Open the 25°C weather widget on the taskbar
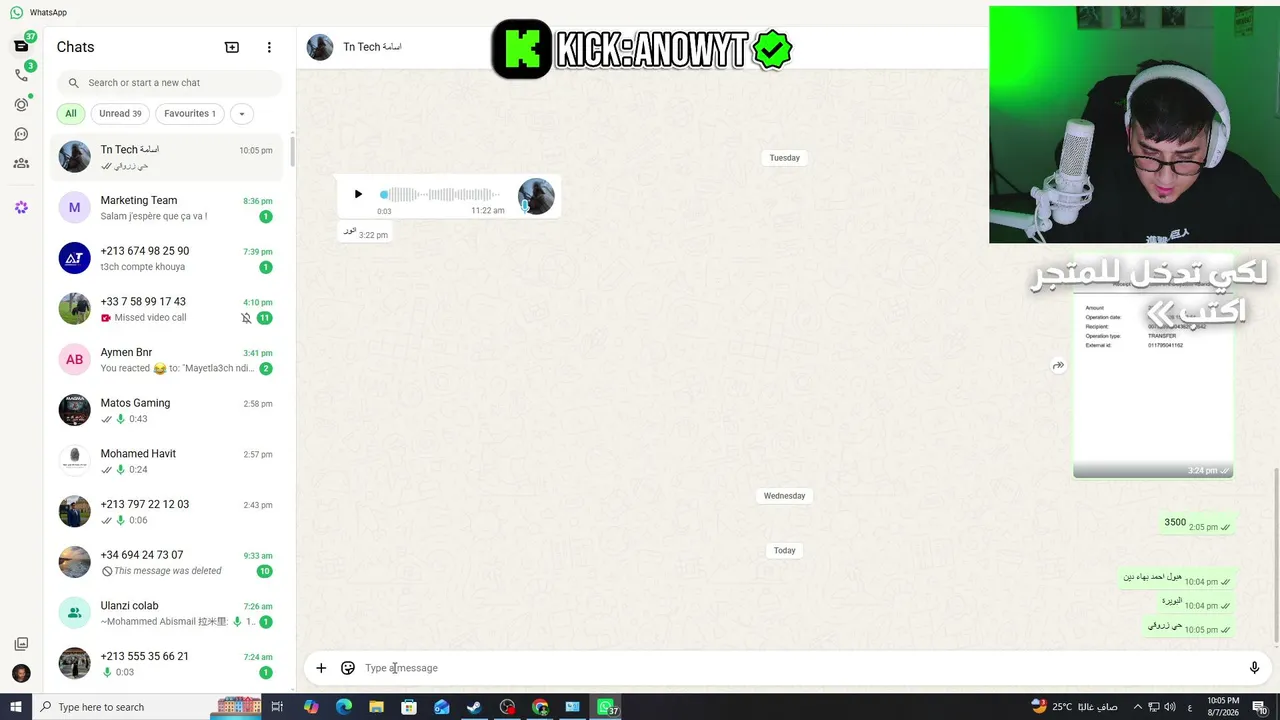 tap(1074, 707)
